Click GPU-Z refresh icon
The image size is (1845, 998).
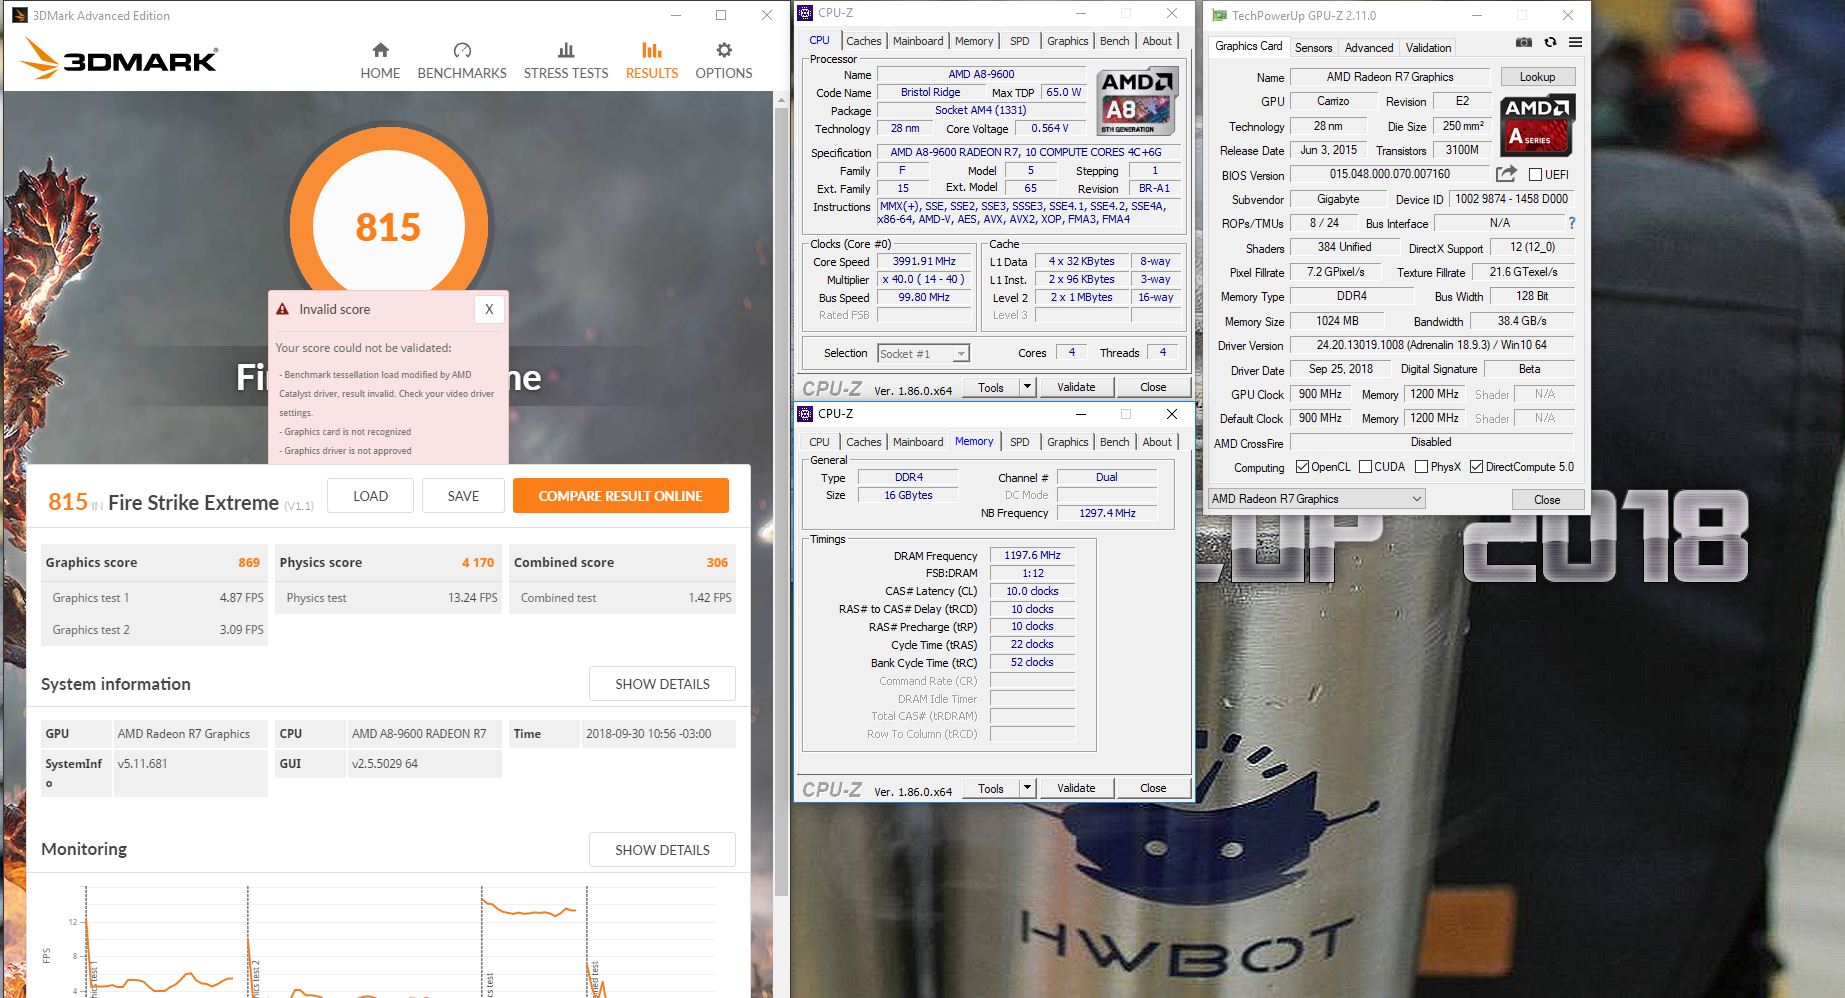coord(1550,42)
